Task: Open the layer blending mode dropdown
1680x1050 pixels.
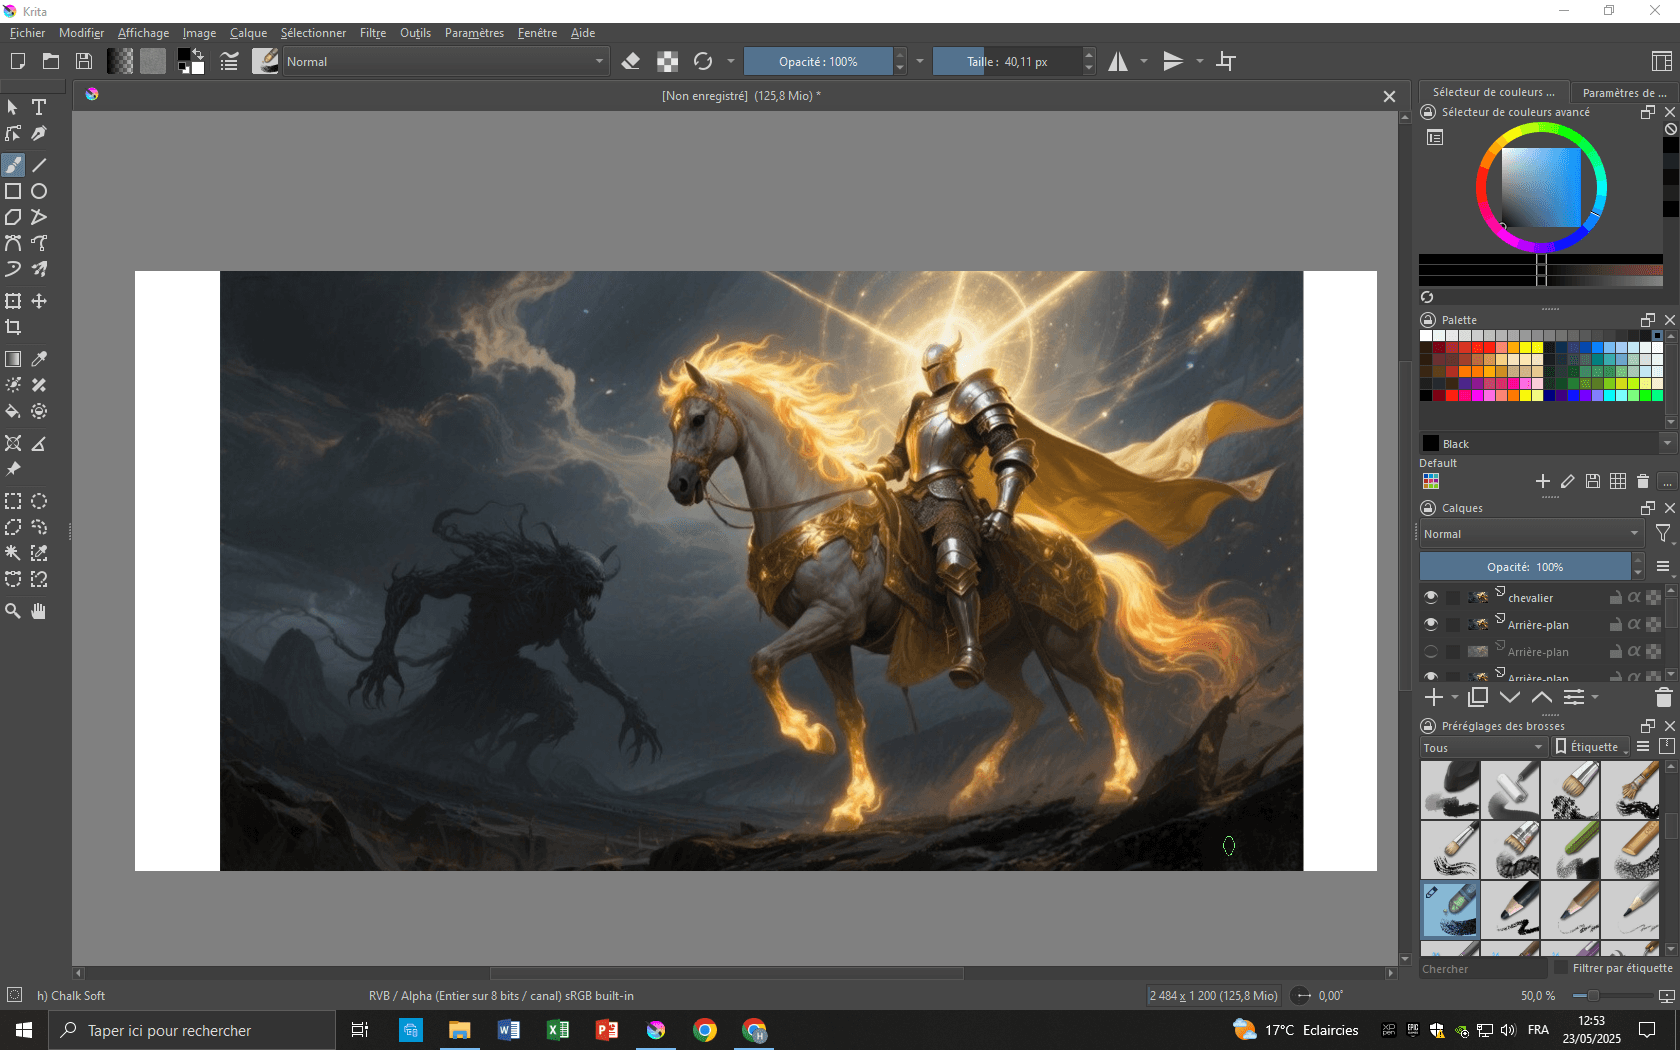Action: [x=1532, y=534]
